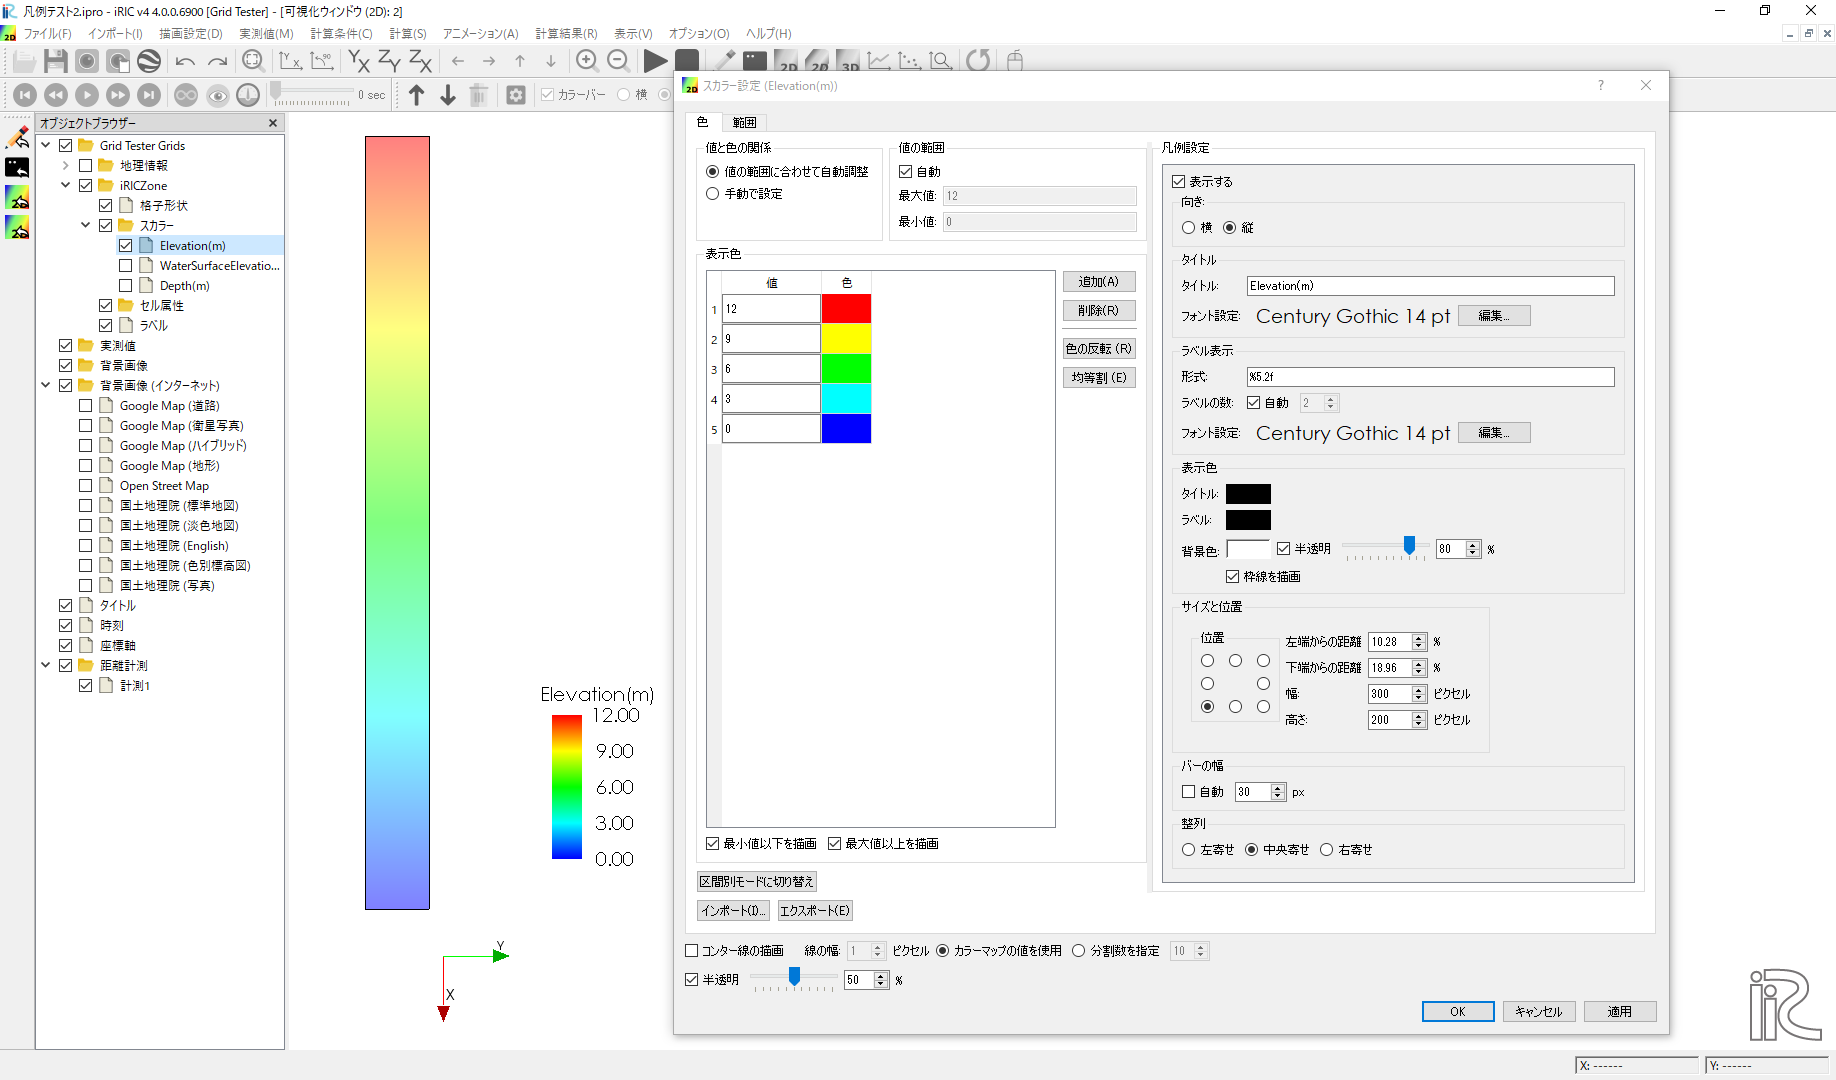Click the redo arrow icon
The width and height of the screenshot is (1836, 1080).
pos(217,61)
